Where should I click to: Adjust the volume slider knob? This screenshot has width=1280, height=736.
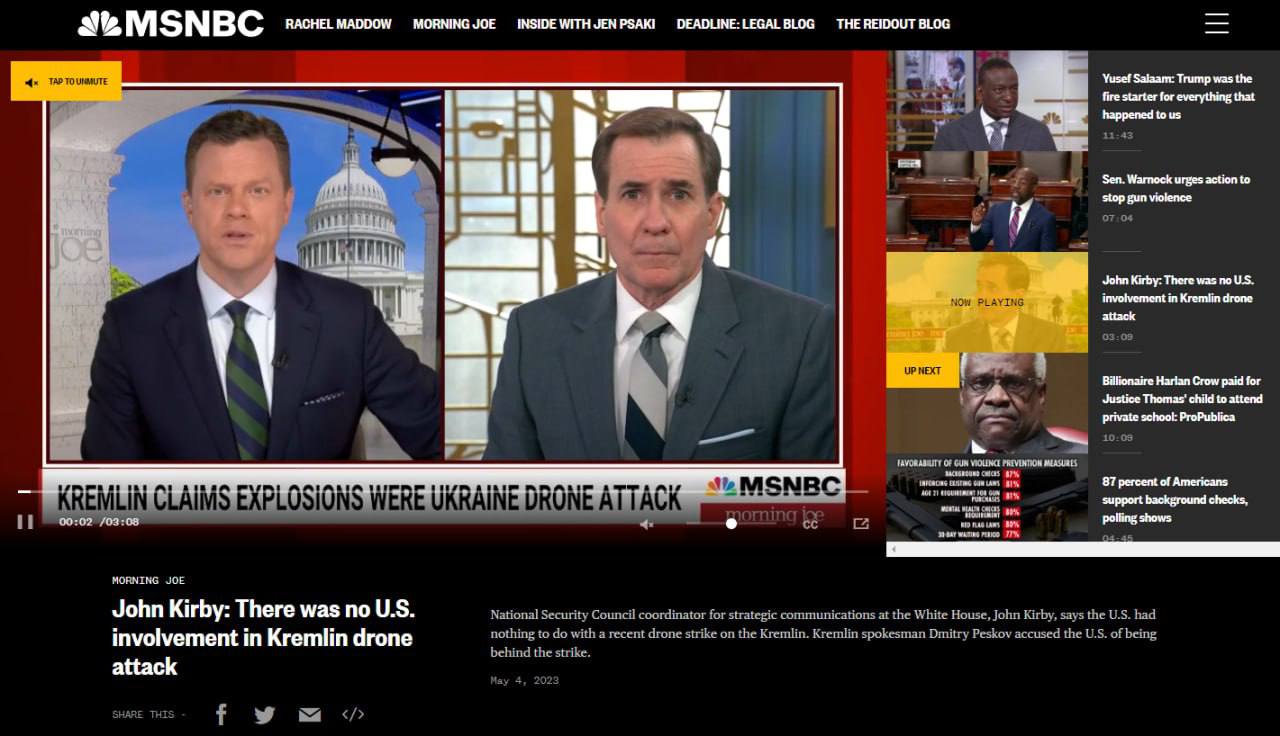pos(731,523)
